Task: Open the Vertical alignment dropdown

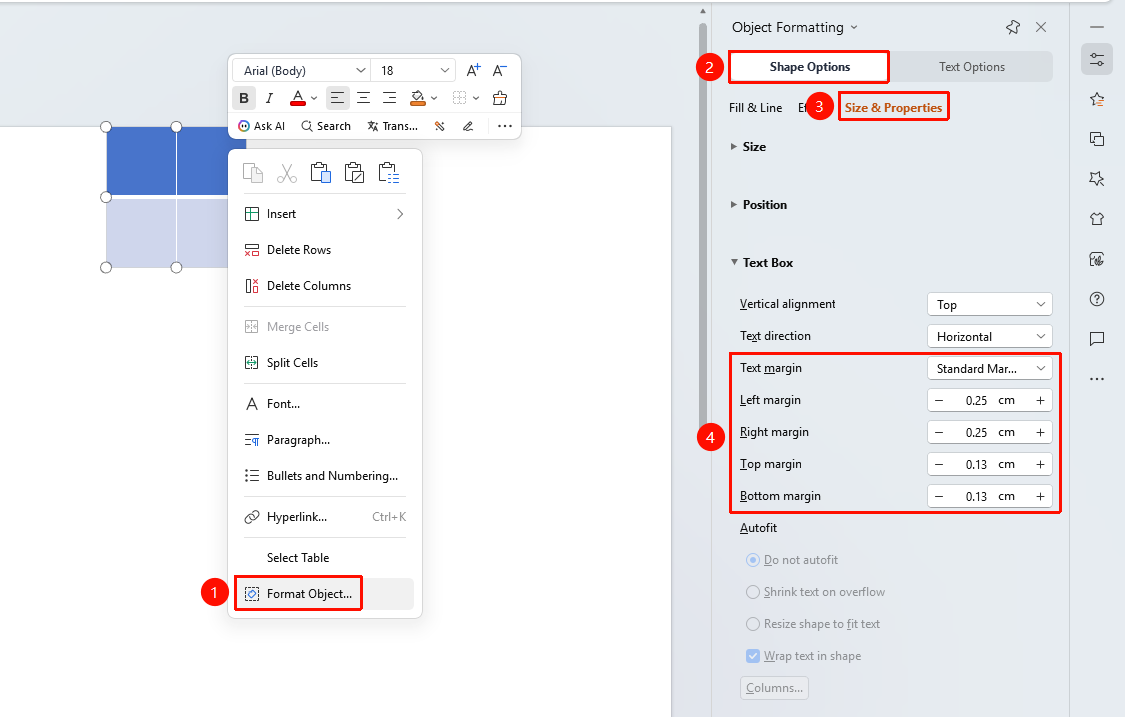Action: click(989, 304)
